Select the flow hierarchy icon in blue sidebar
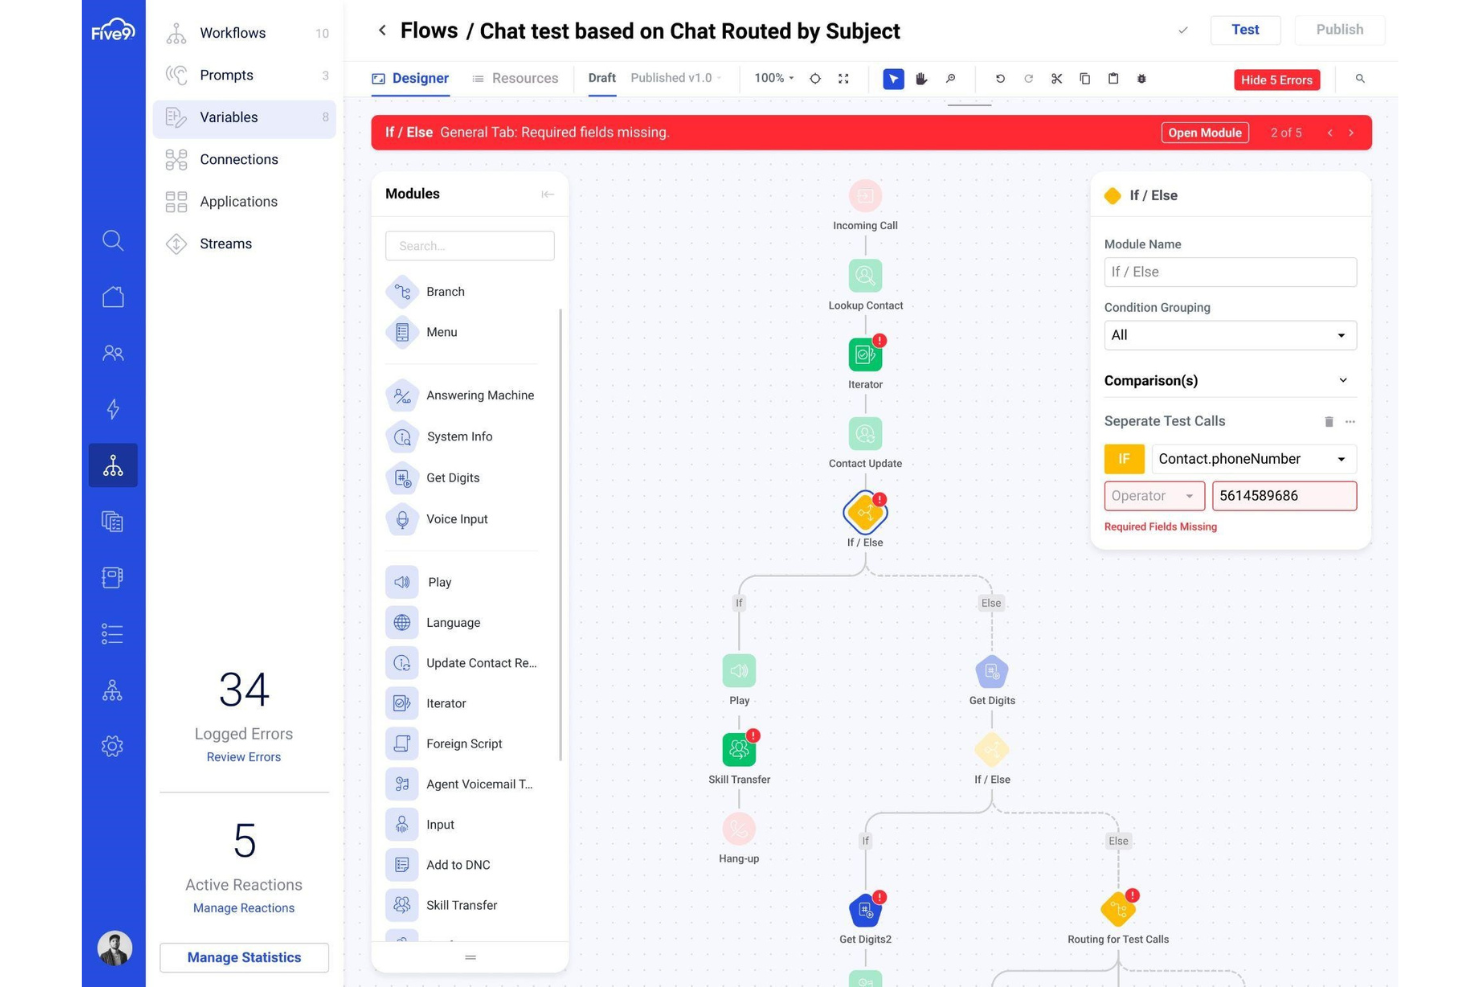Image resolution: width=1480 pixels, height=987 pixels. pyautogui.click(x=113, y=464)
